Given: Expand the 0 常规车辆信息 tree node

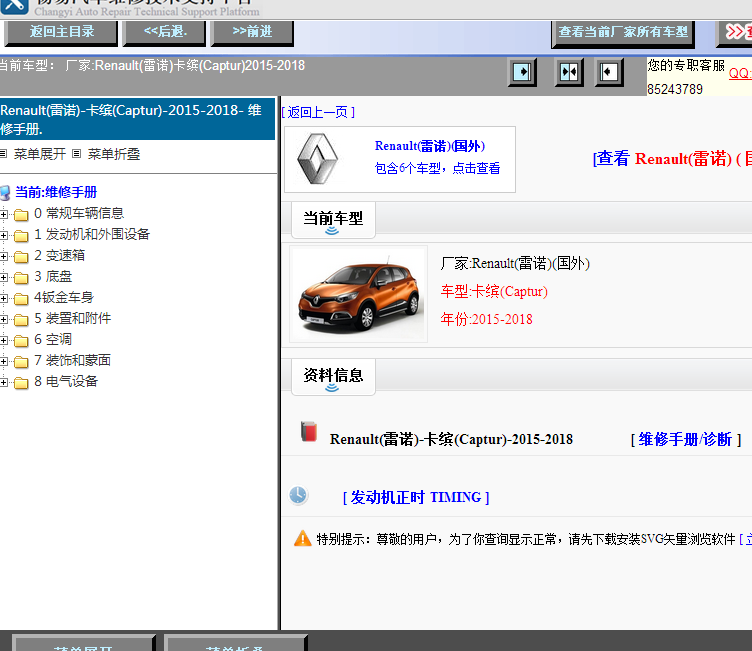Looking at the screenshot, I should tap(4, 214).
